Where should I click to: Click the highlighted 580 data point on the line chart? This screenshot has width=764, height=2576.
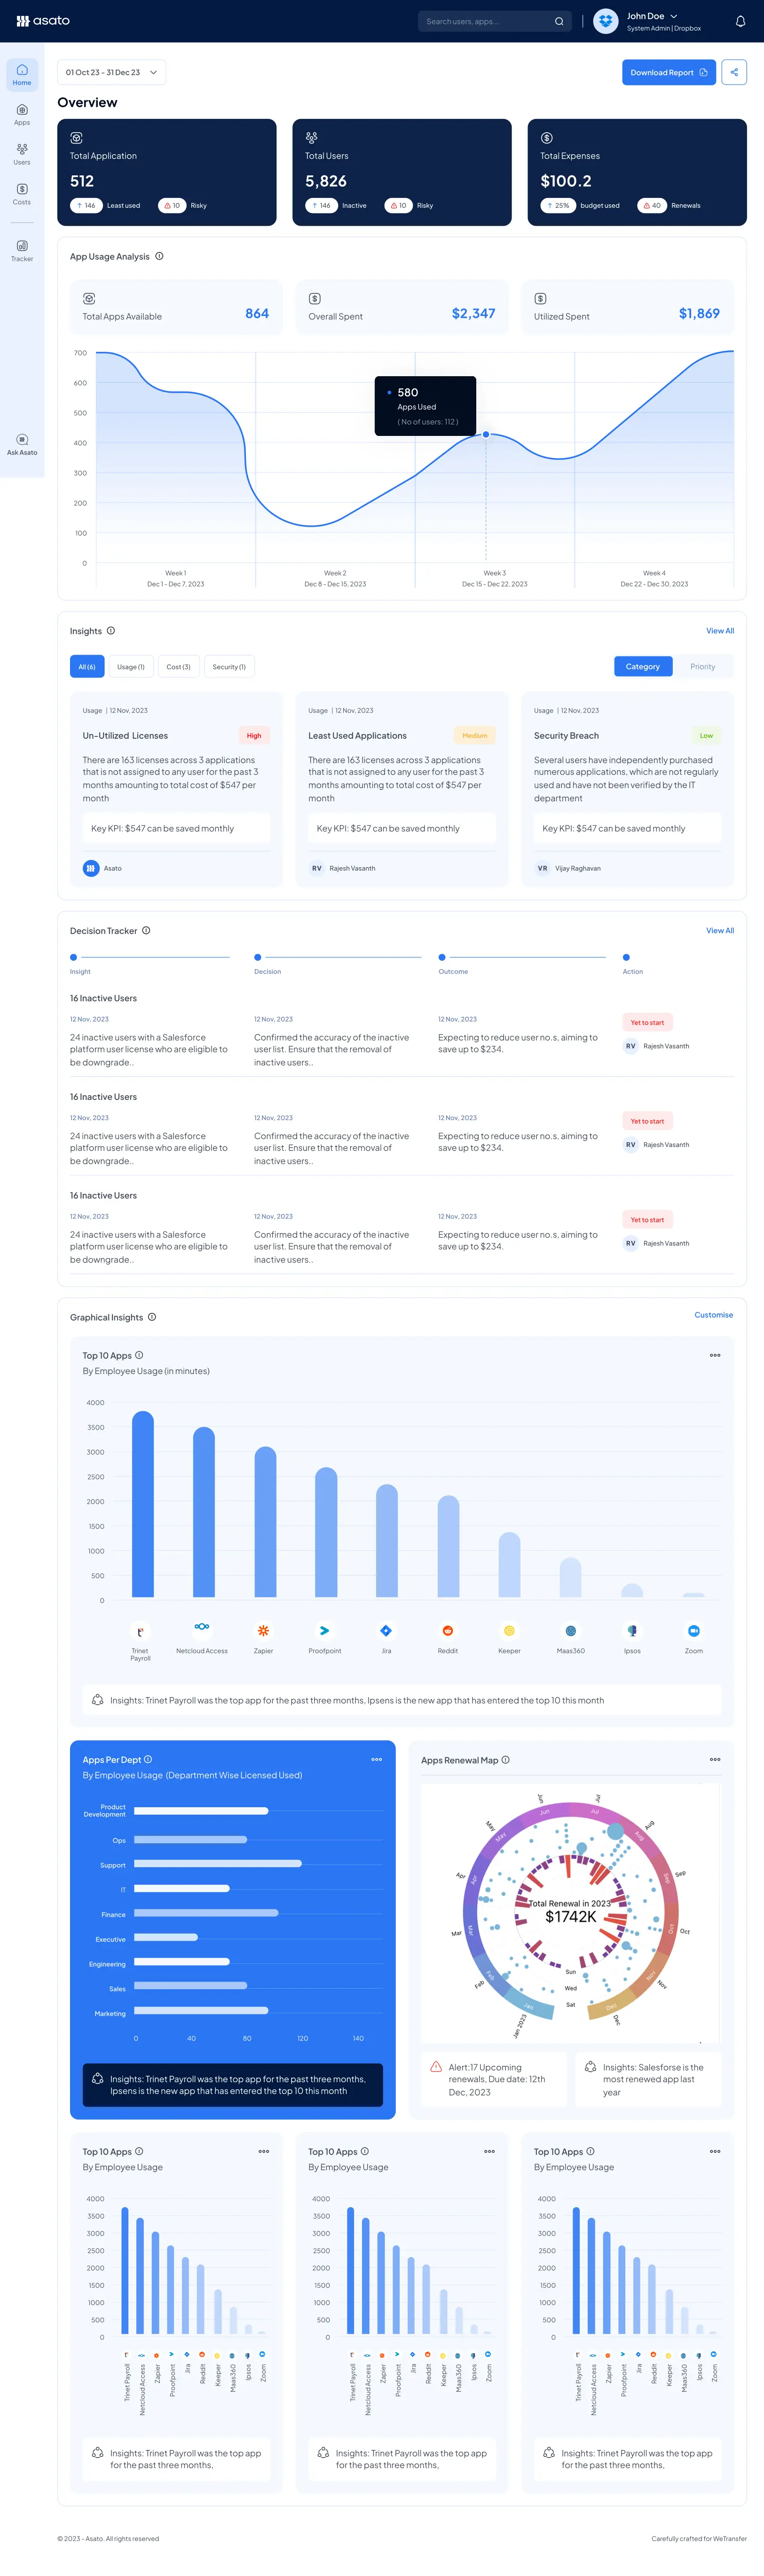tap(486, 434)
